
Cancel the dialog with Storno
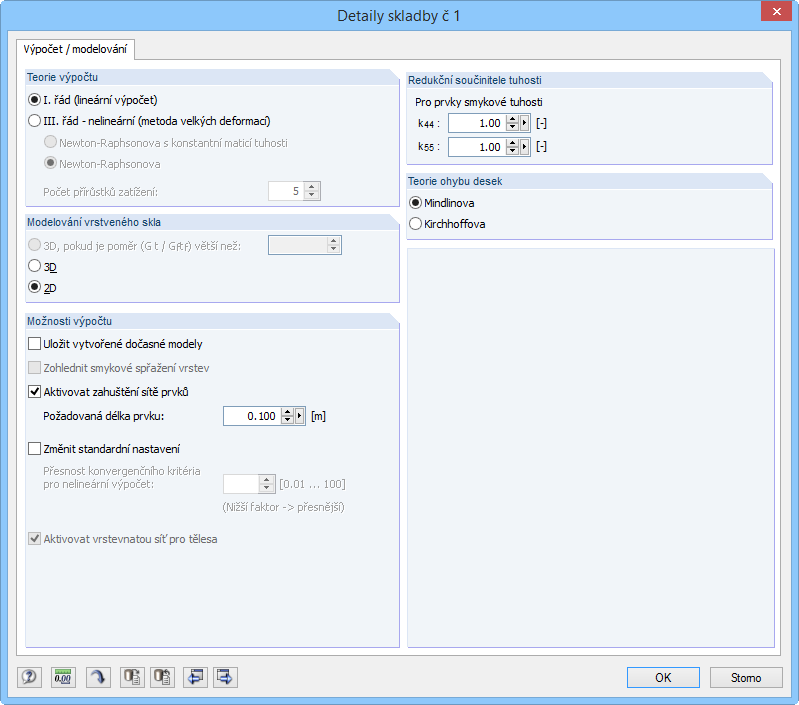[746, 677]
